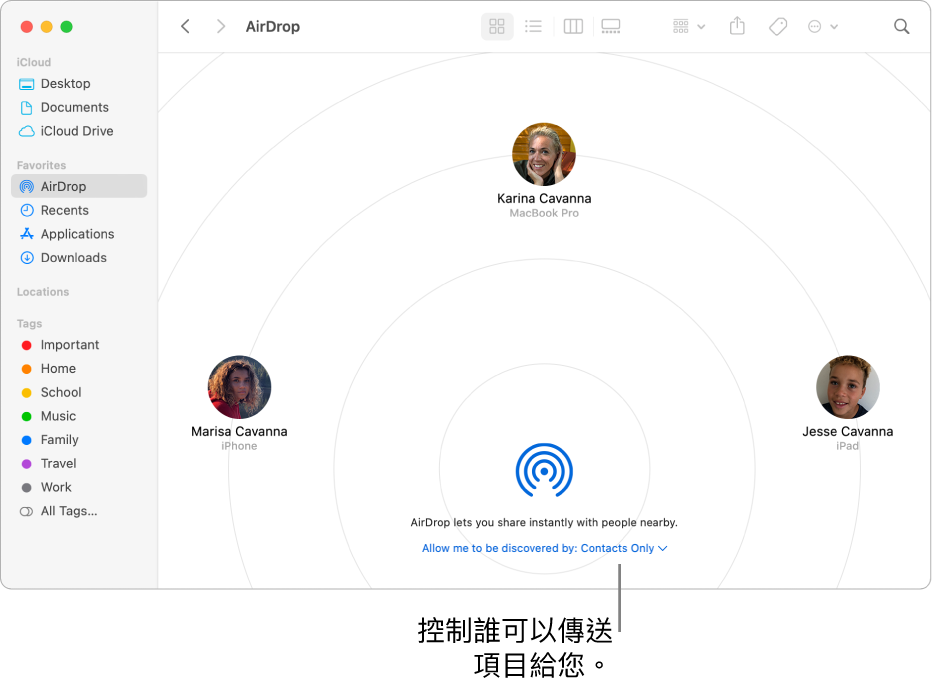Click the iCloud Drive cloud icon
The width and height of the screenshot is (934, 689).
pyautogui.click(x=26, y=131)
